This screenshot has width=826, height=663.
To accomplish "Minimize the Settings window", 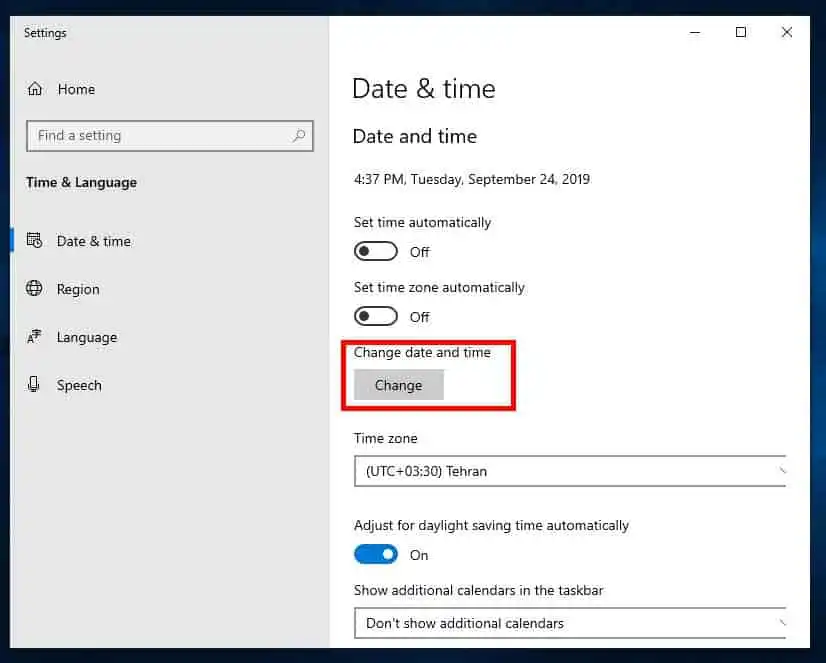I will pyautogui.click(x=695, y=32).
